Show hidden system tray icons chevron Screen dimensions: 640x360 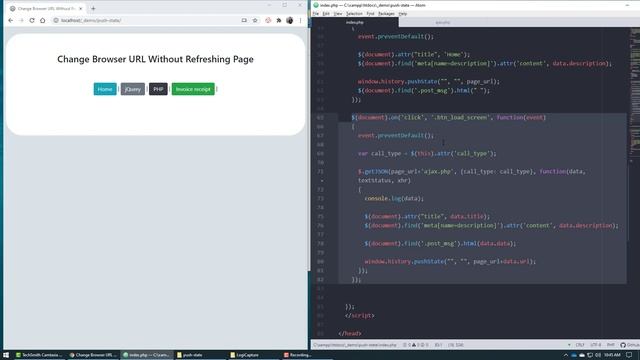[565, 355]
